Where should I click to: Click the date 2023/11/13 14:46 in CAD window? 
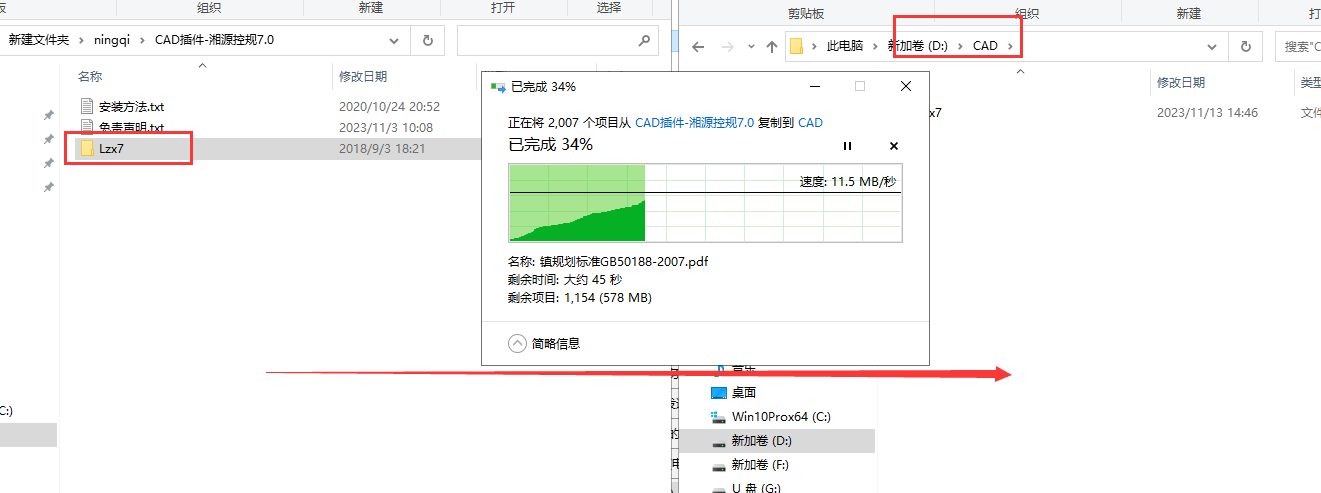[x=1207, y=113]
